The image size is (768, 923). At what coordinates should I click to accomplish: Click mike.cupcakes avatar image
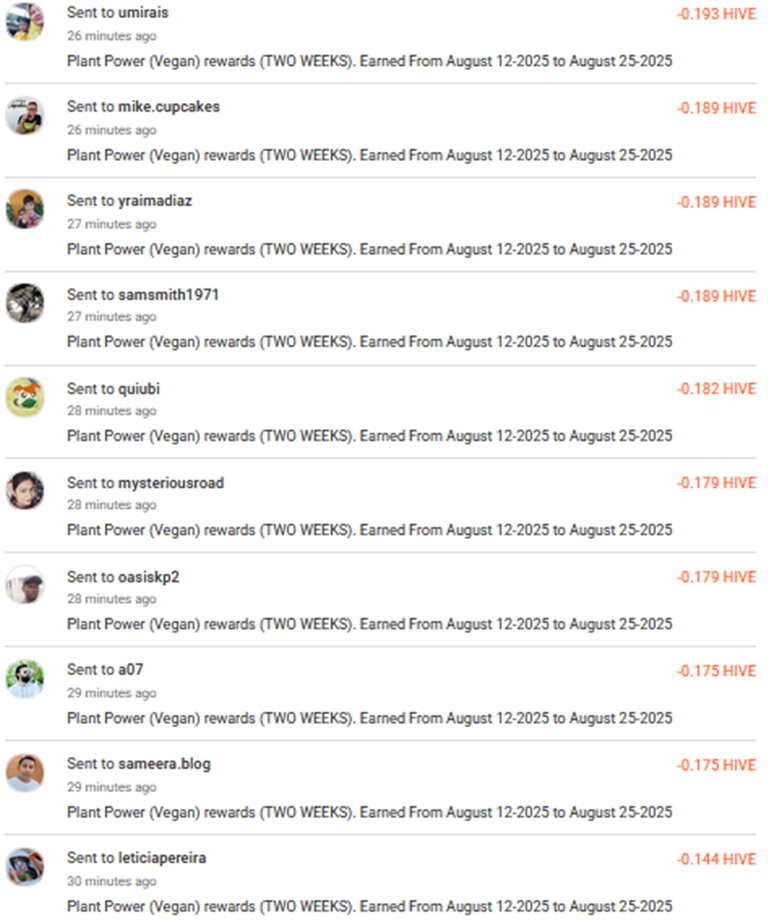25,115
